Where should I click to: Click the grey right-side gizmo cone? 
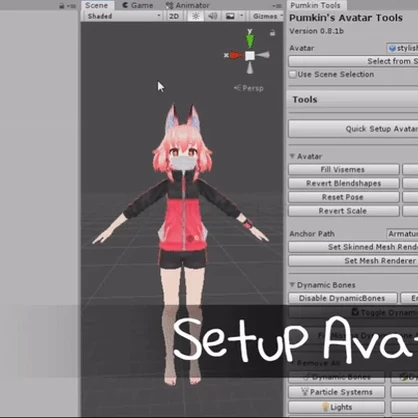pos(263,55)
